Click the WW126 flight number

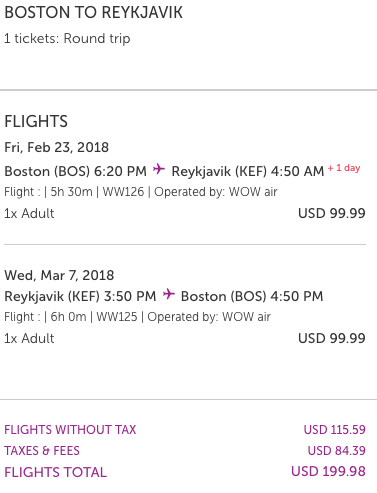point(123,192)
